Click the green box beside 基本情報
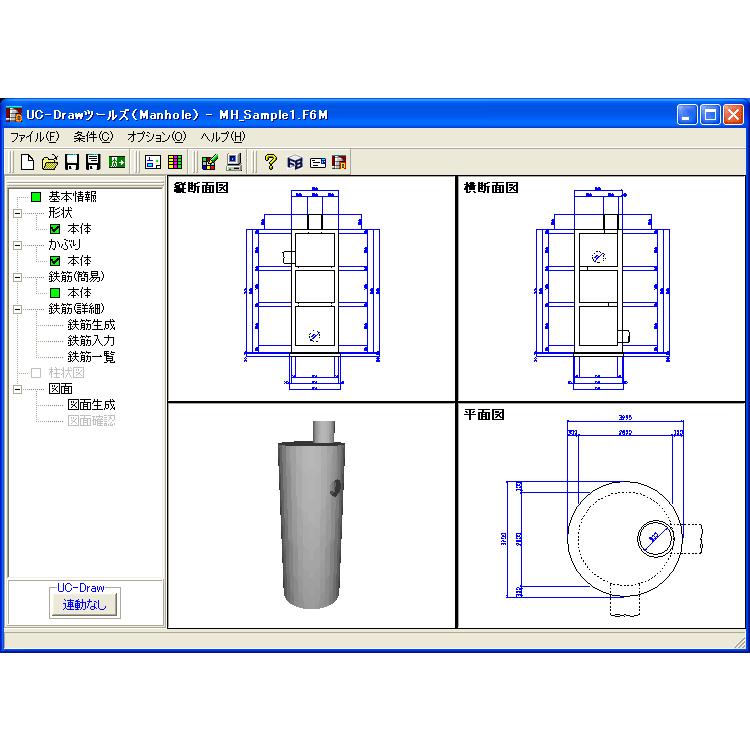The height and width of the screenshot is (750, 750). coord(36,197)
